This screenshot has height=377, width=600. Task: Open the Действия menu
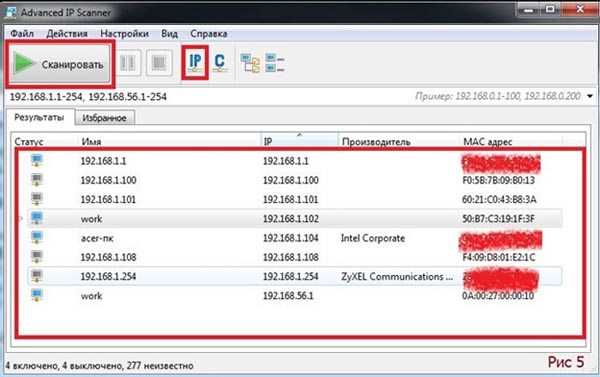pyautogui.click(x=67, y=34)
